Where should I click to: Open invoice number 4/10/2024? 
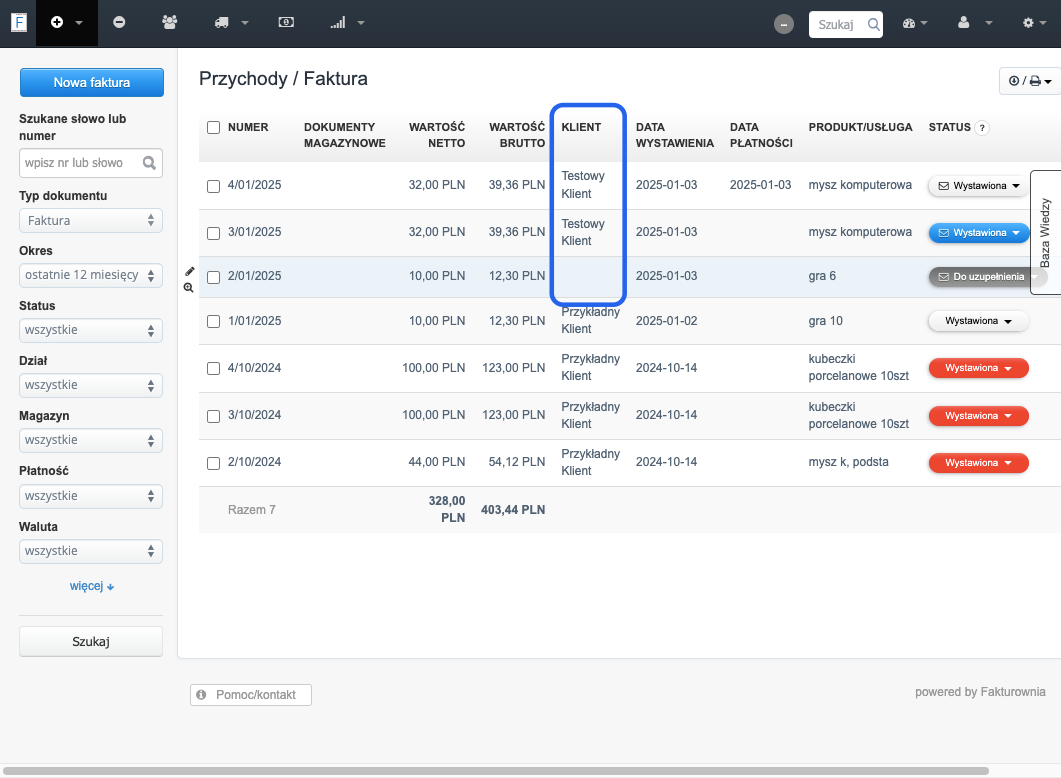pyautogui.click(x=254, y=368)
